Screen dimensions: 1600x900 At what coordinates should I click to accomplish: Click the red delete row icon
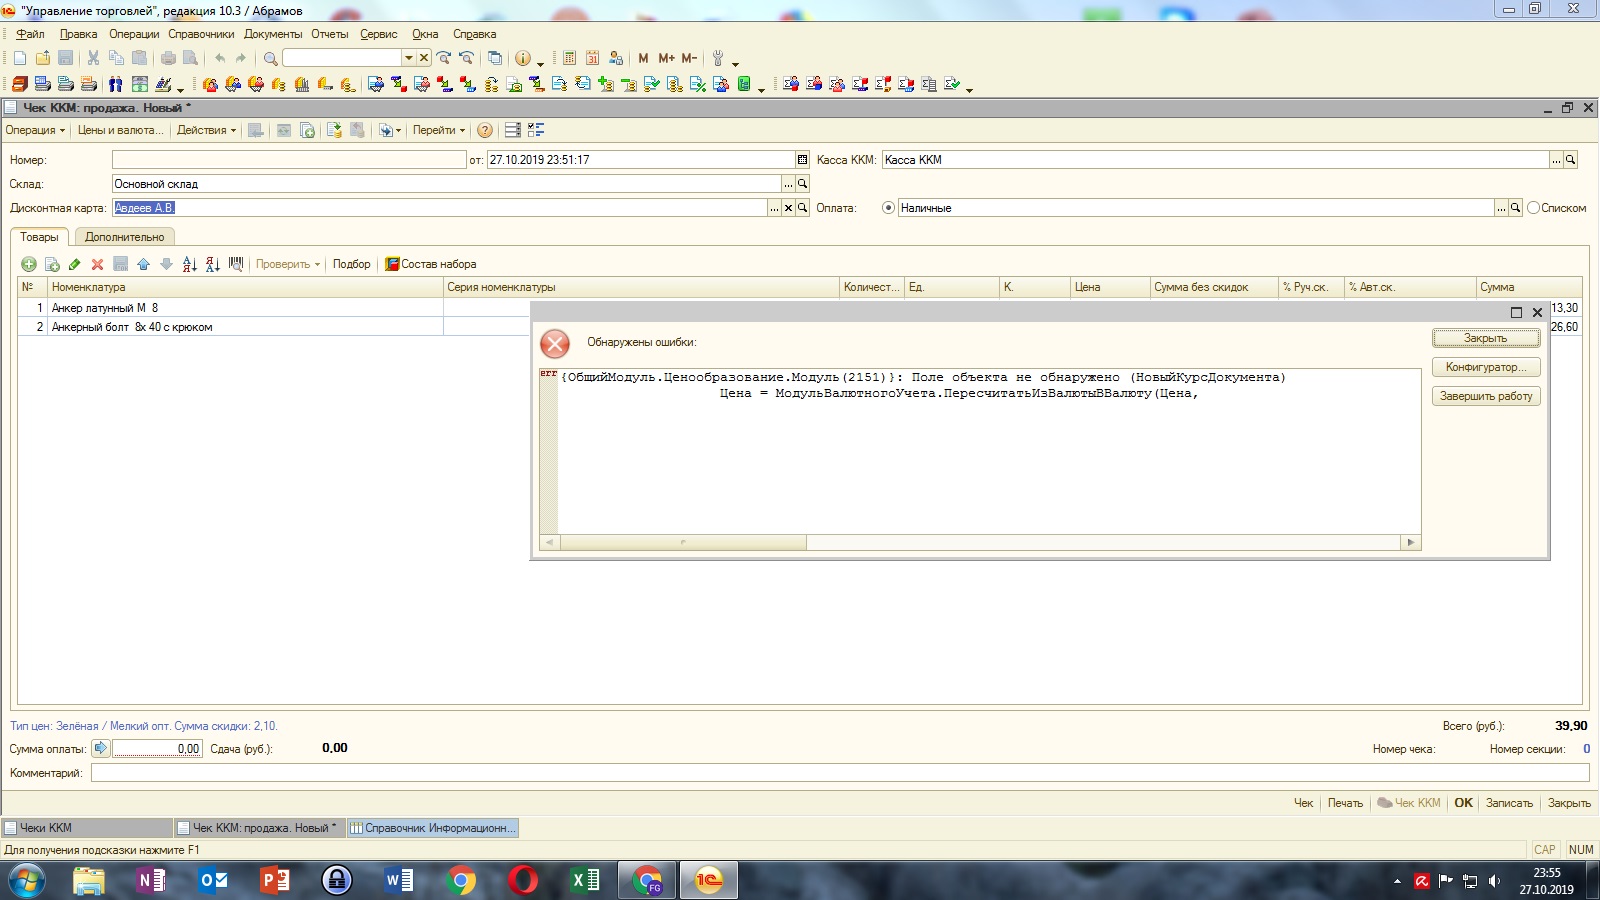(97, 264)
